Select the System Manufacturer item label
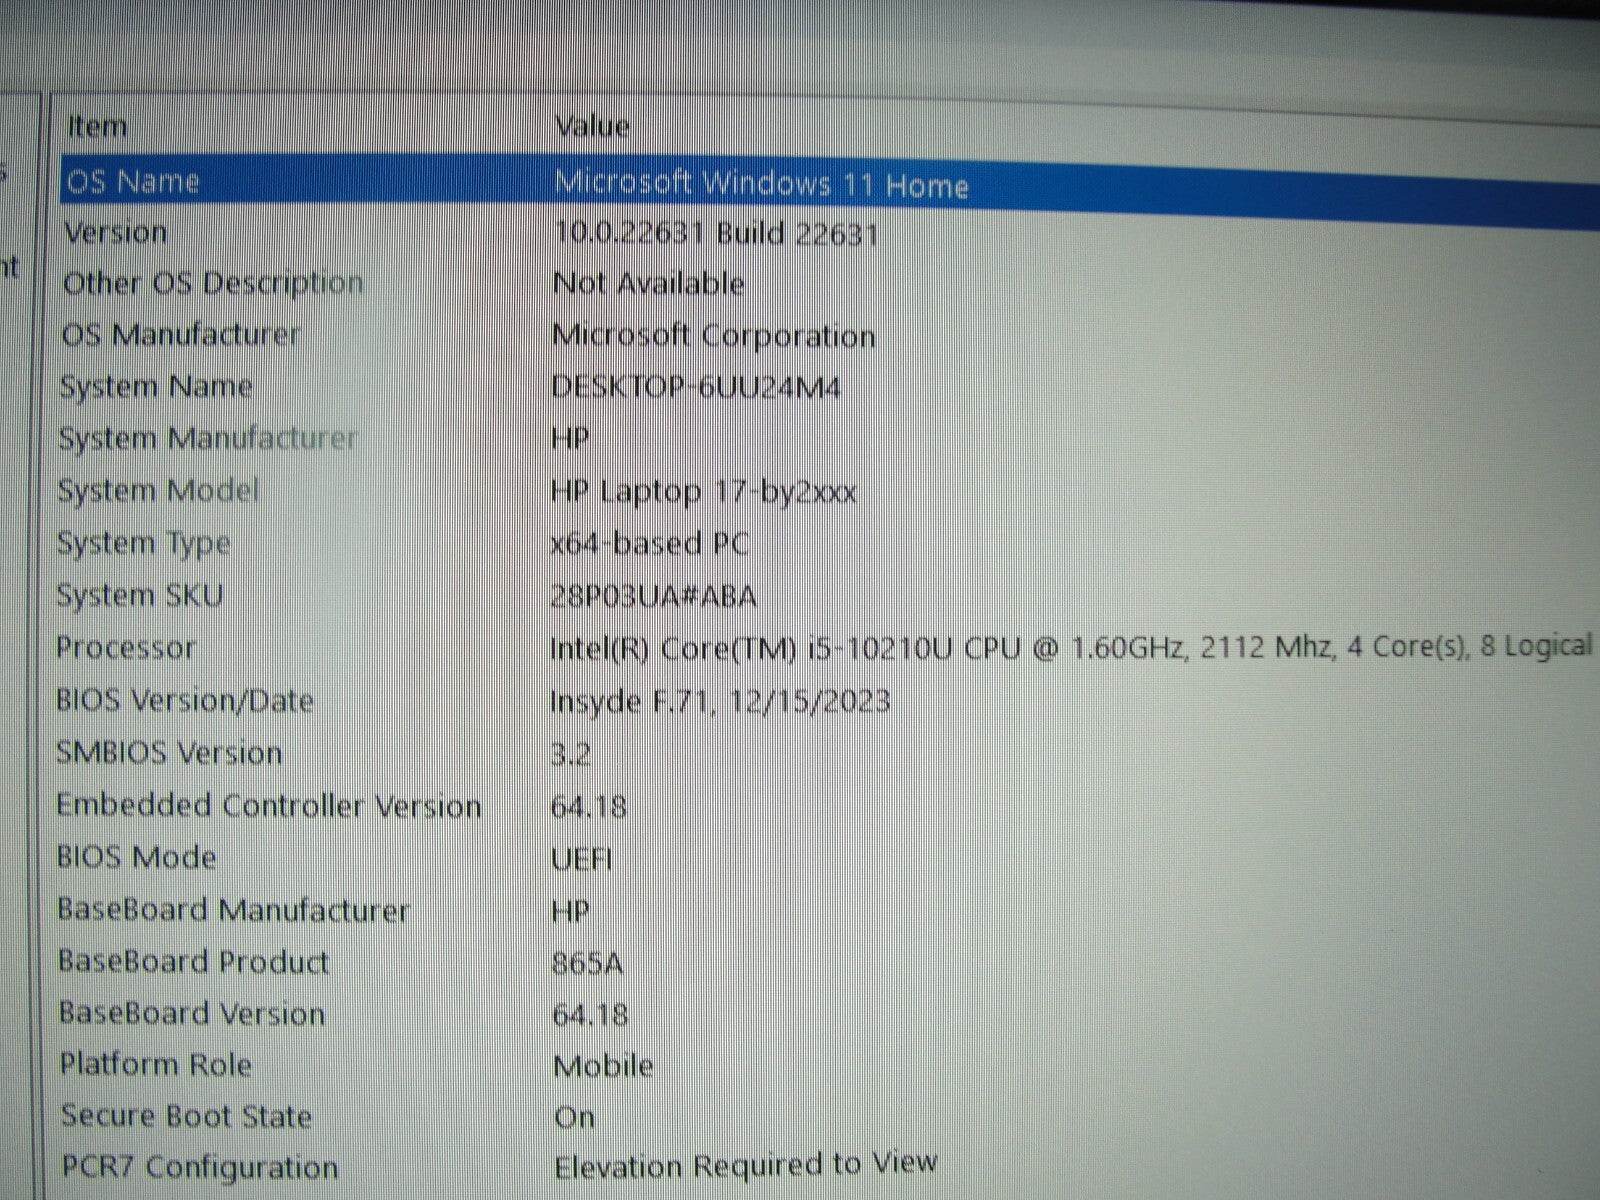Image resolution: width=1600 pixels, height=1200 pixels. pyautogui.click(x=207, y=438)
